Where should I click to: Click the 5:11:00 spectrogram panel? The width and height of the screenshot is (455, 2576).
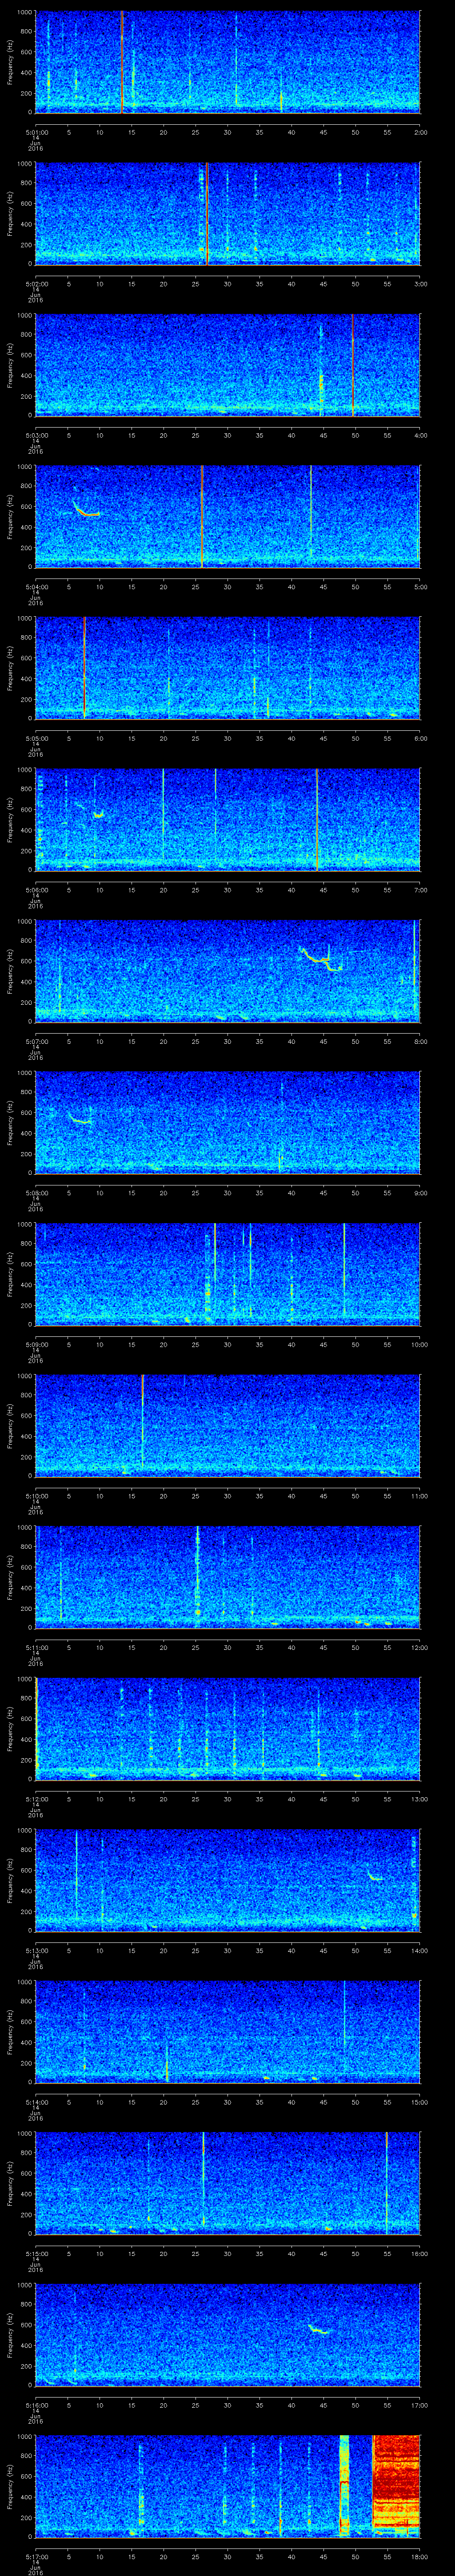pyautogui.click(x=227, y=1577)
